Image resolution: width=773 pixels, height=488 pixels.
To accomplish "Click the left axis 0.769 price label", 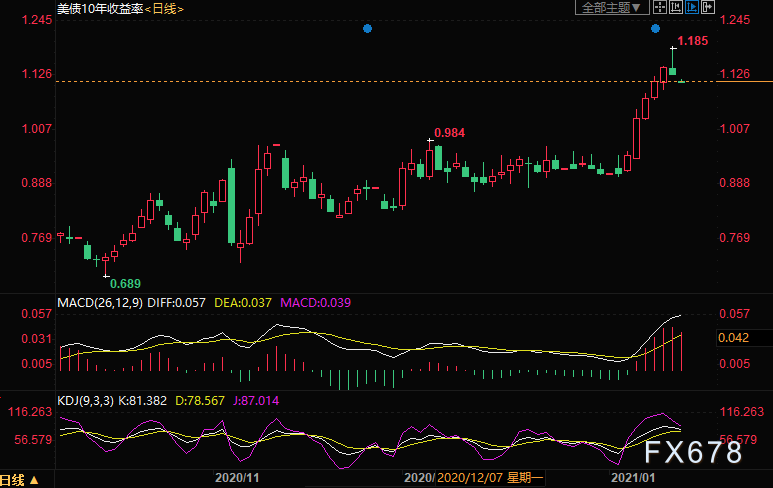I will coord(37,238).
